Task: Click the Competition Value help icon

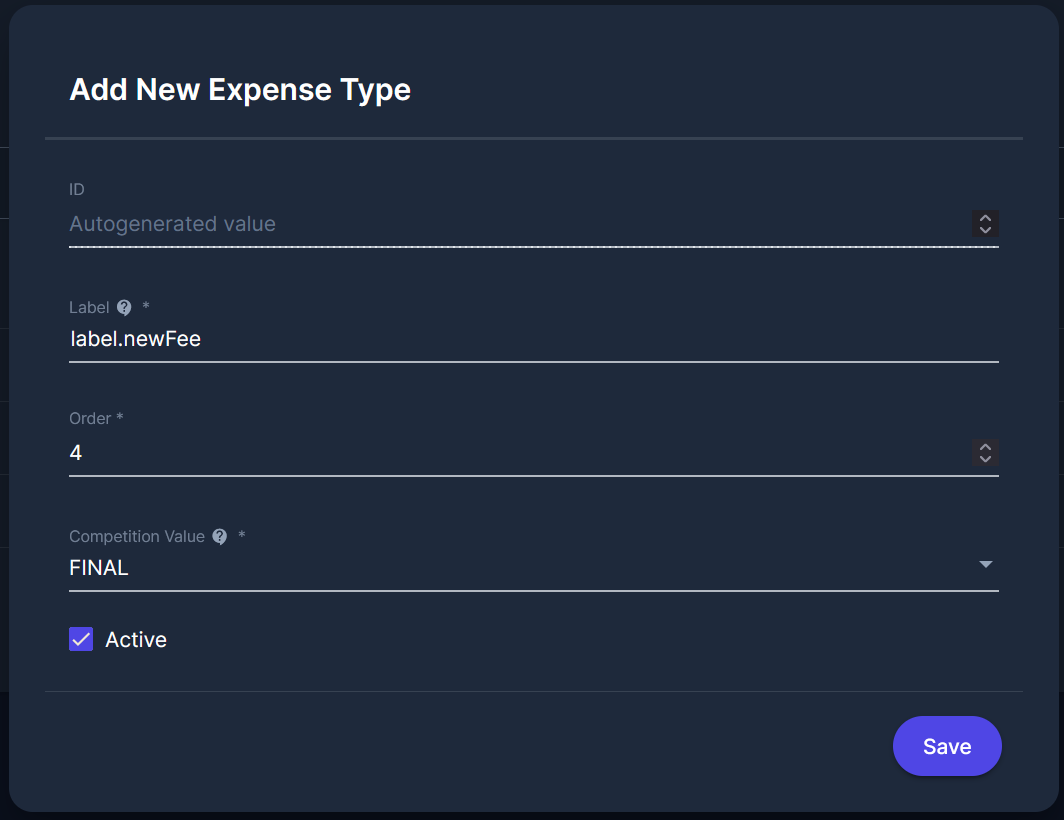Action: click(x=220, y=537)
